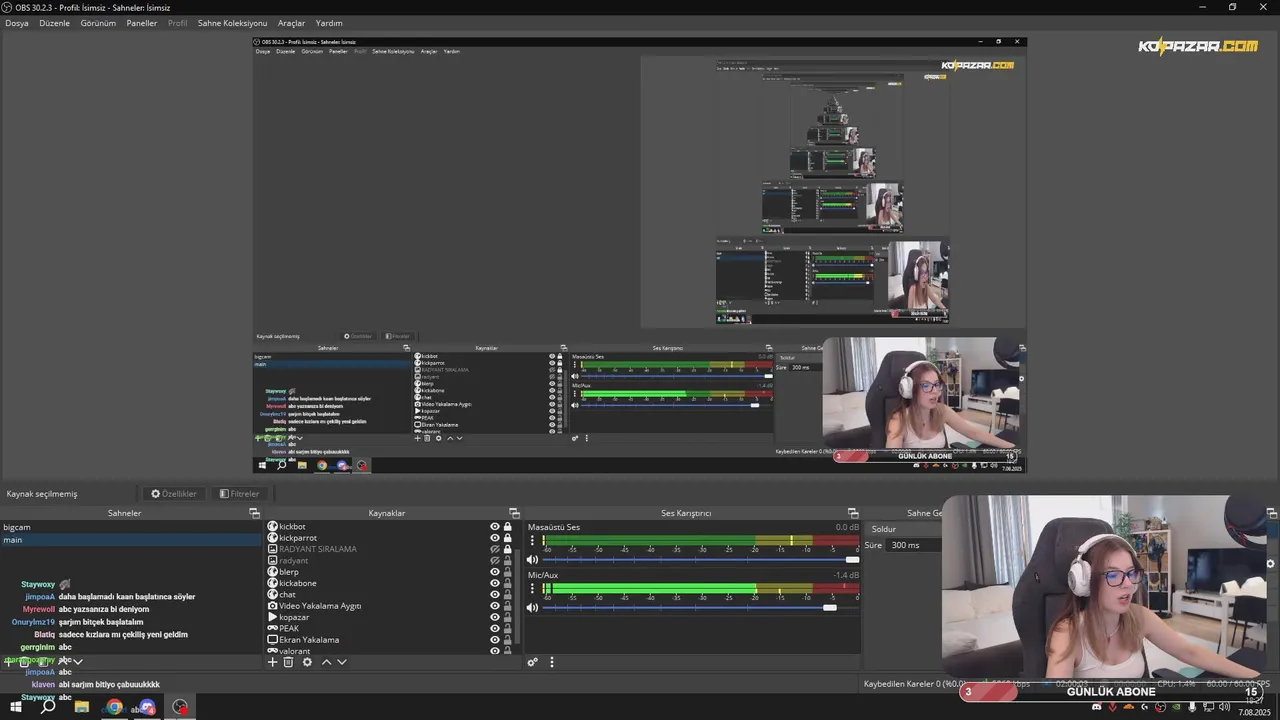Open the Sahne Koleksiyonu menu
The width and height of the screenshot is (1280, 720).
point(232,23)
